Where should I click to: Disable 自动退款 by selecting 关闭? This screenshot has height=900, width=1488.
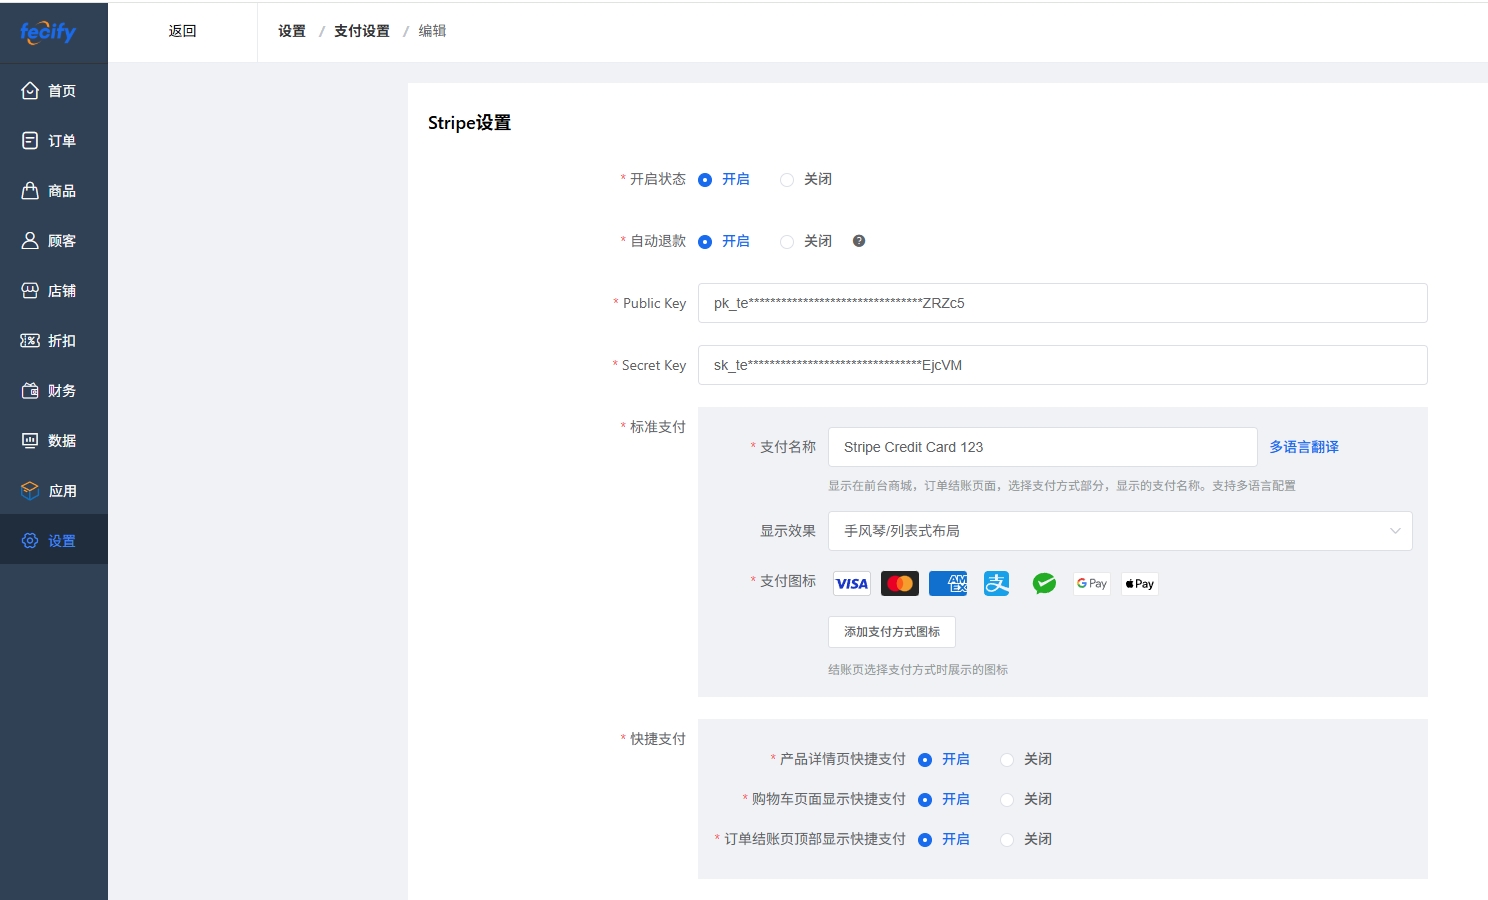pos(787,242)
